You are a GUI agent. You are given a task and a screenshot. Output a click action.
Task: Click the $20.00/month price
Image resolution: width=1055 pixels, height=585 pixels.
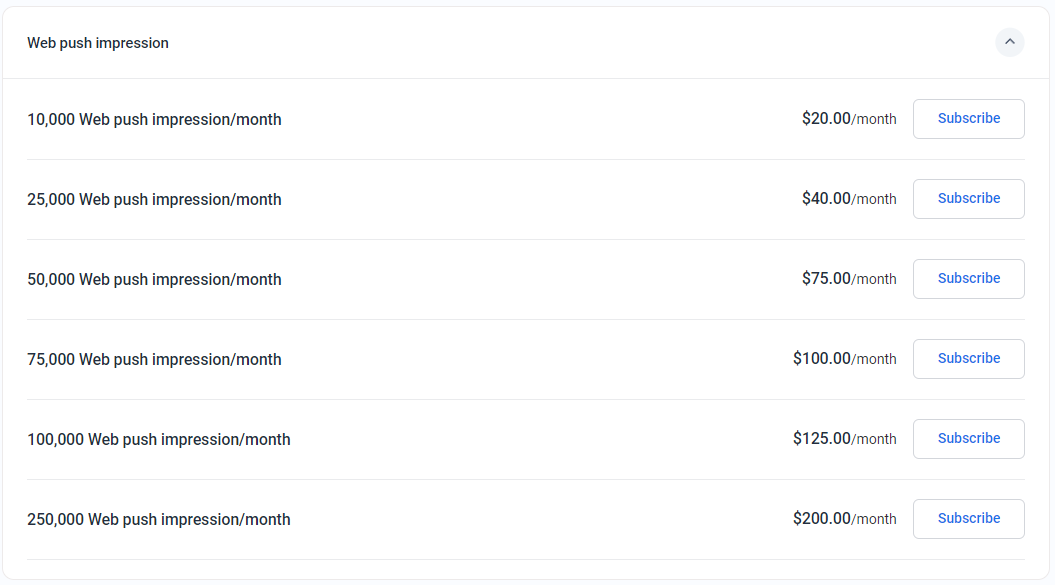point(848,119)
